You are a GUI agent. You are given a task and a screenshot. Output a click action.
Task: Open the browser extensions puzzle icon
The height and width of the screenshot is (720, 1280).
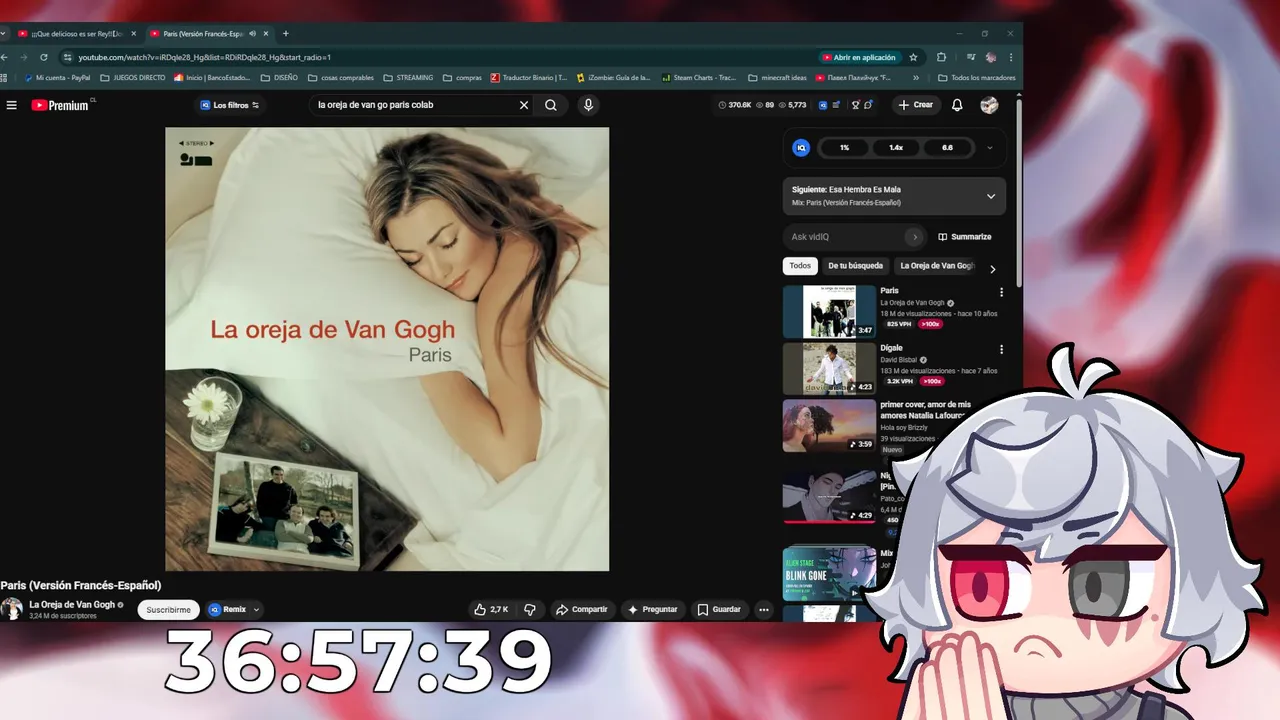941,57
